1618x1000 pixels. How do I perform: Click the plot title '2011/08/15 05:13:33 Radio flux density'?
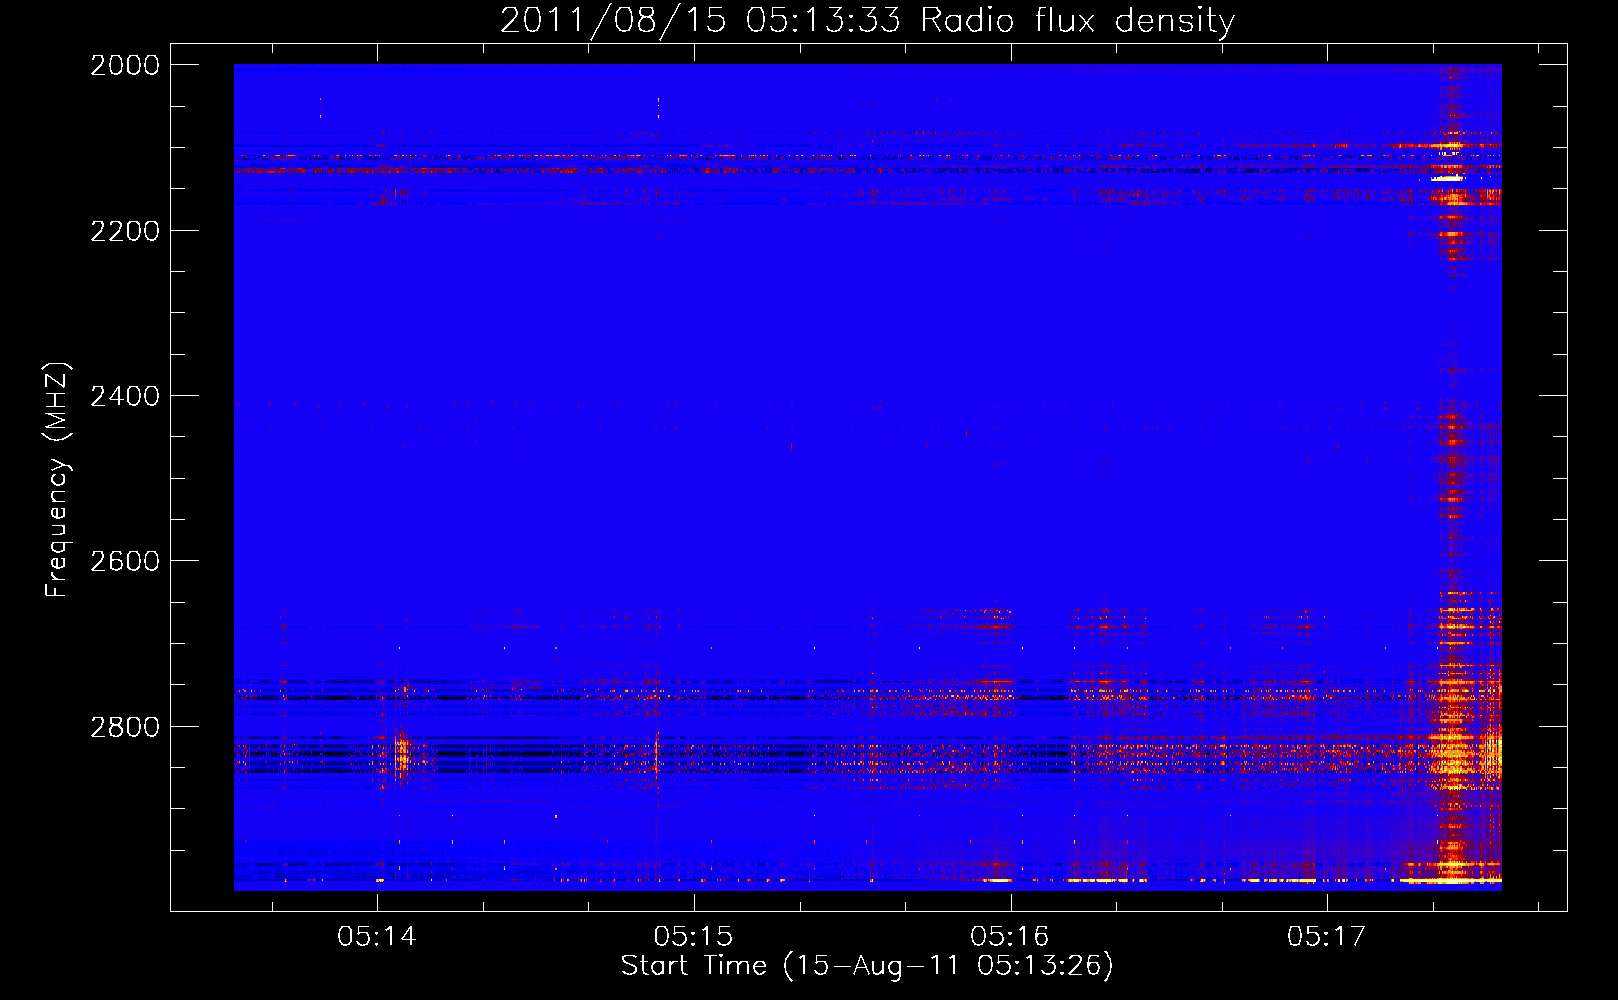coord(867,20)
